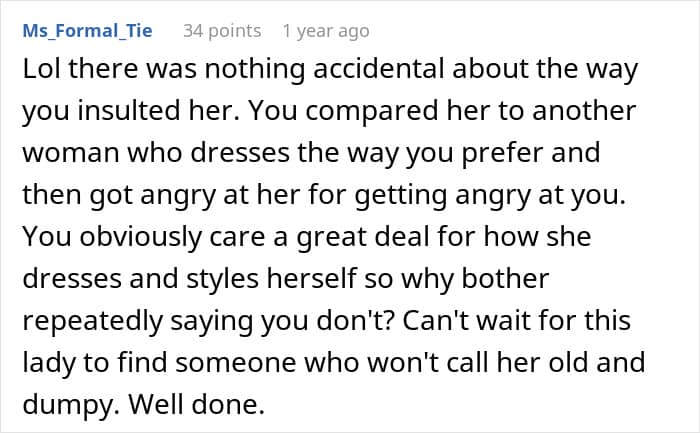Viewport: 700px width, 433px height.
Task: Click the 34 points score label
Action: [x=222, y=31]
